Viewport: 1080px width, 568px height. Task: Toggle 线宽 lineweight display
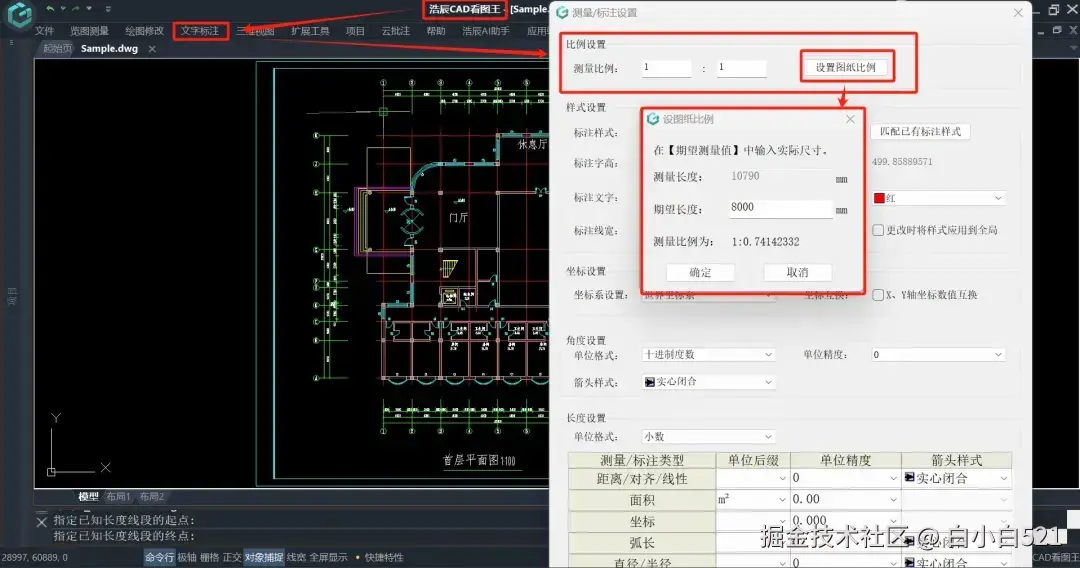pos(296,558)
